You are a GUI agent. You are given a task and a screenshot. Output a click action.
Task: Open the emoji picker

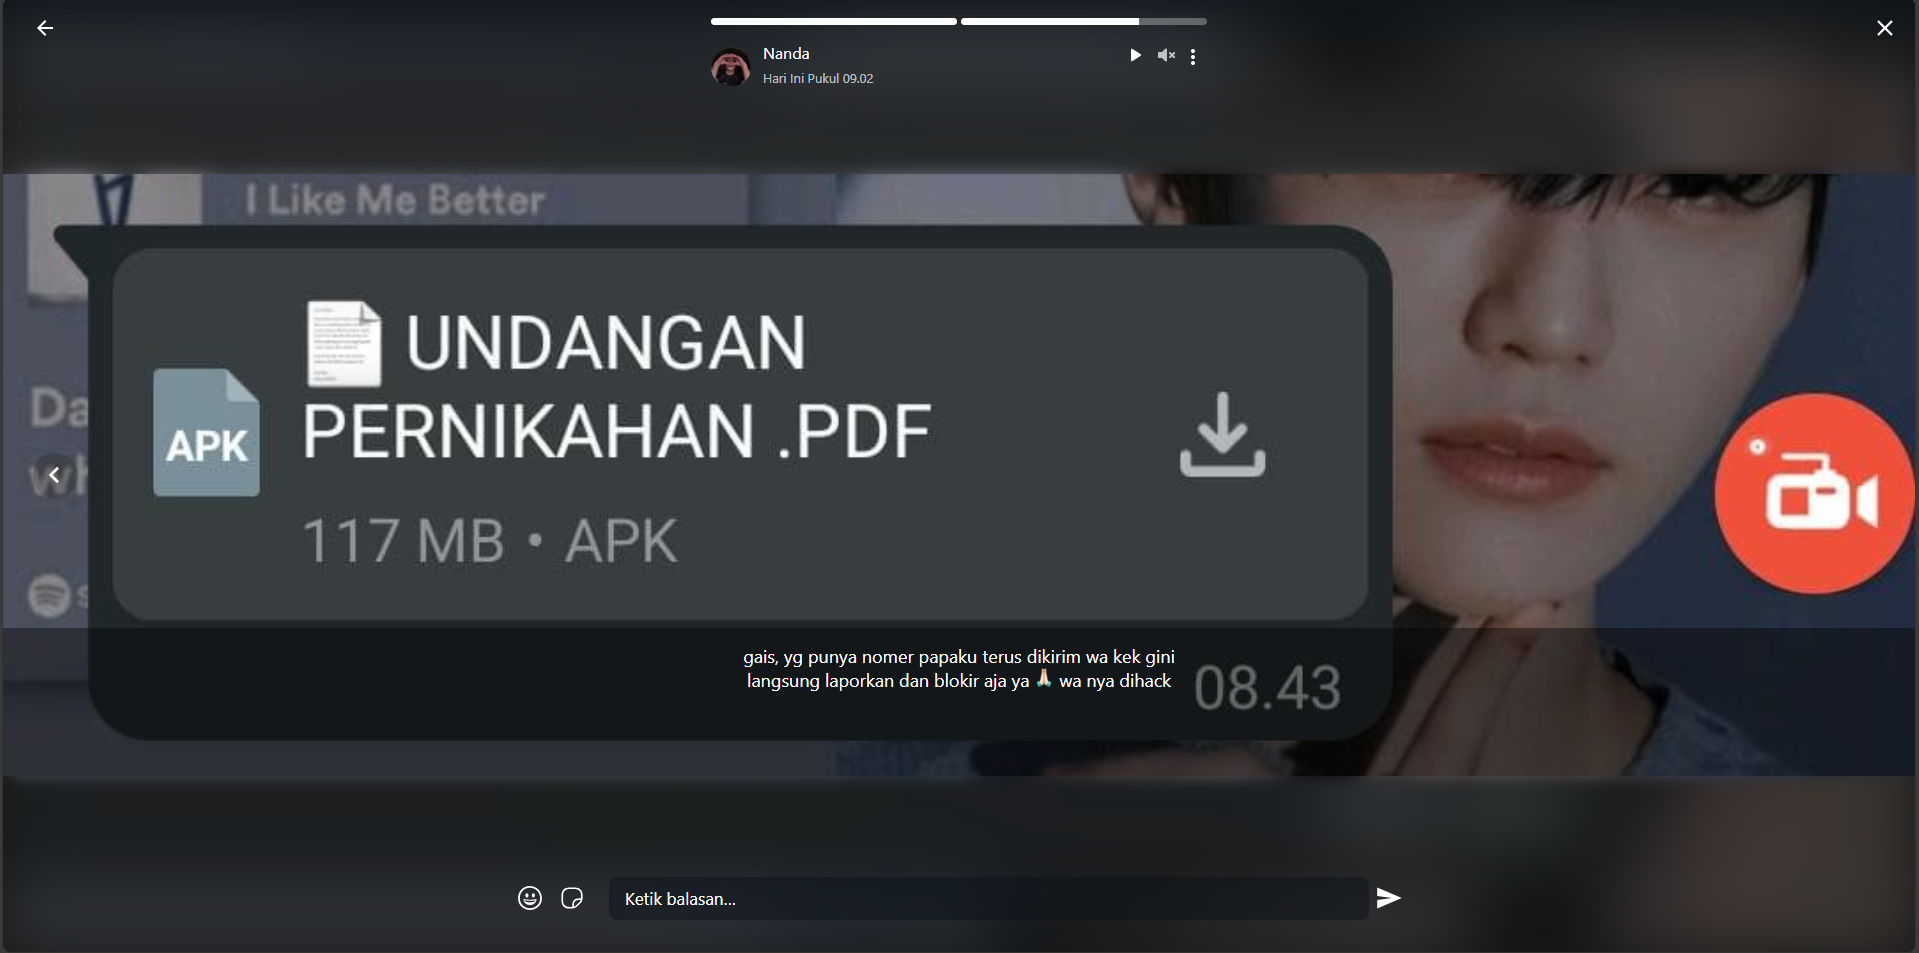pyautogui.click(x=528, y=898)
